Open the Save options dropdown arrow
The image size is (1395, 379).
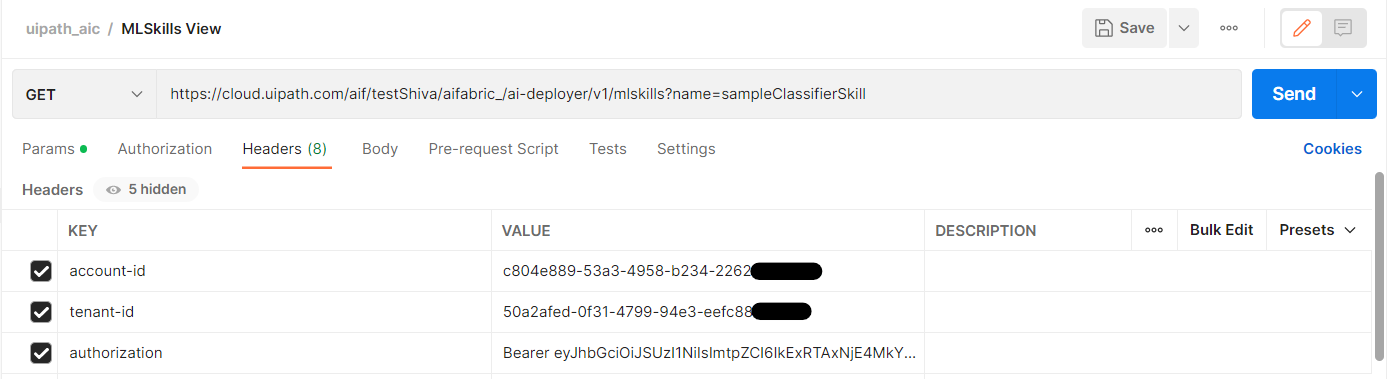(x=1183, y=28)
